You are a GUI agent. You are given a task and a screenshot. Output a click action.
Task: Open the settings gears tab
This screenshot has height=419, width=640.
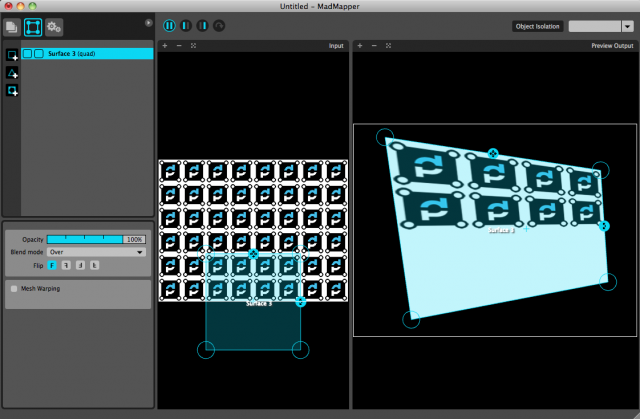53,26
